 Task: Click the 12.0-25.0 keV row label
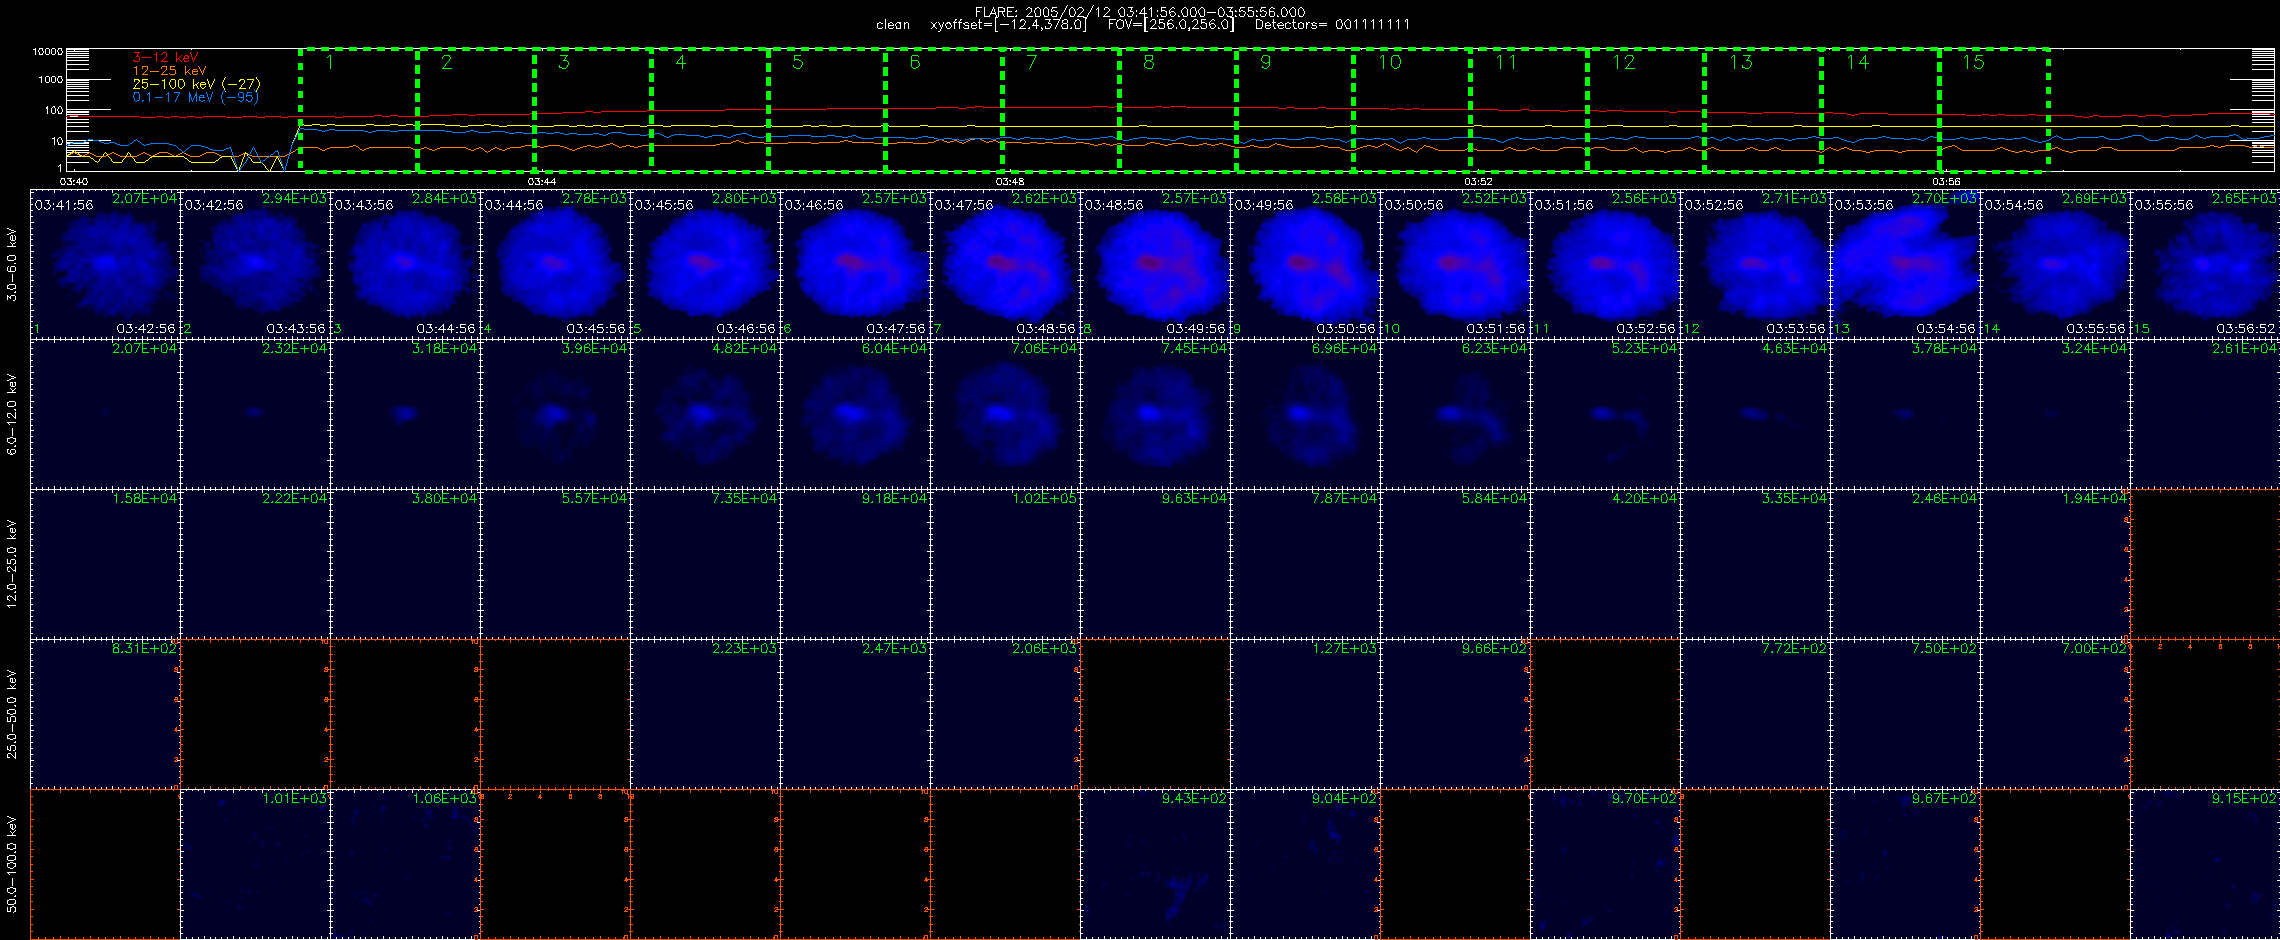click(x=12, y=564)
